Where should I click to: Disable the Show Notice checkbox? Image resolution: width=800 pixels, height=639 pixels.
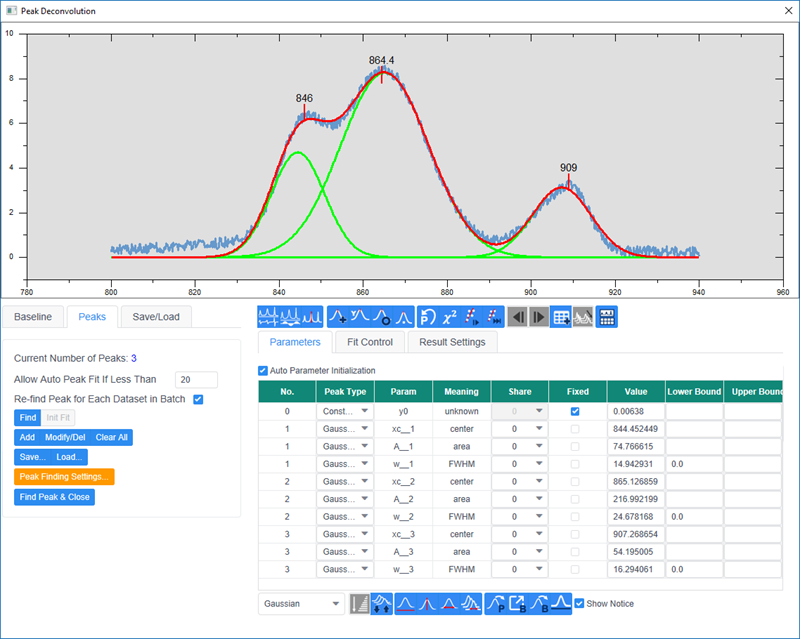pos(579,603)
